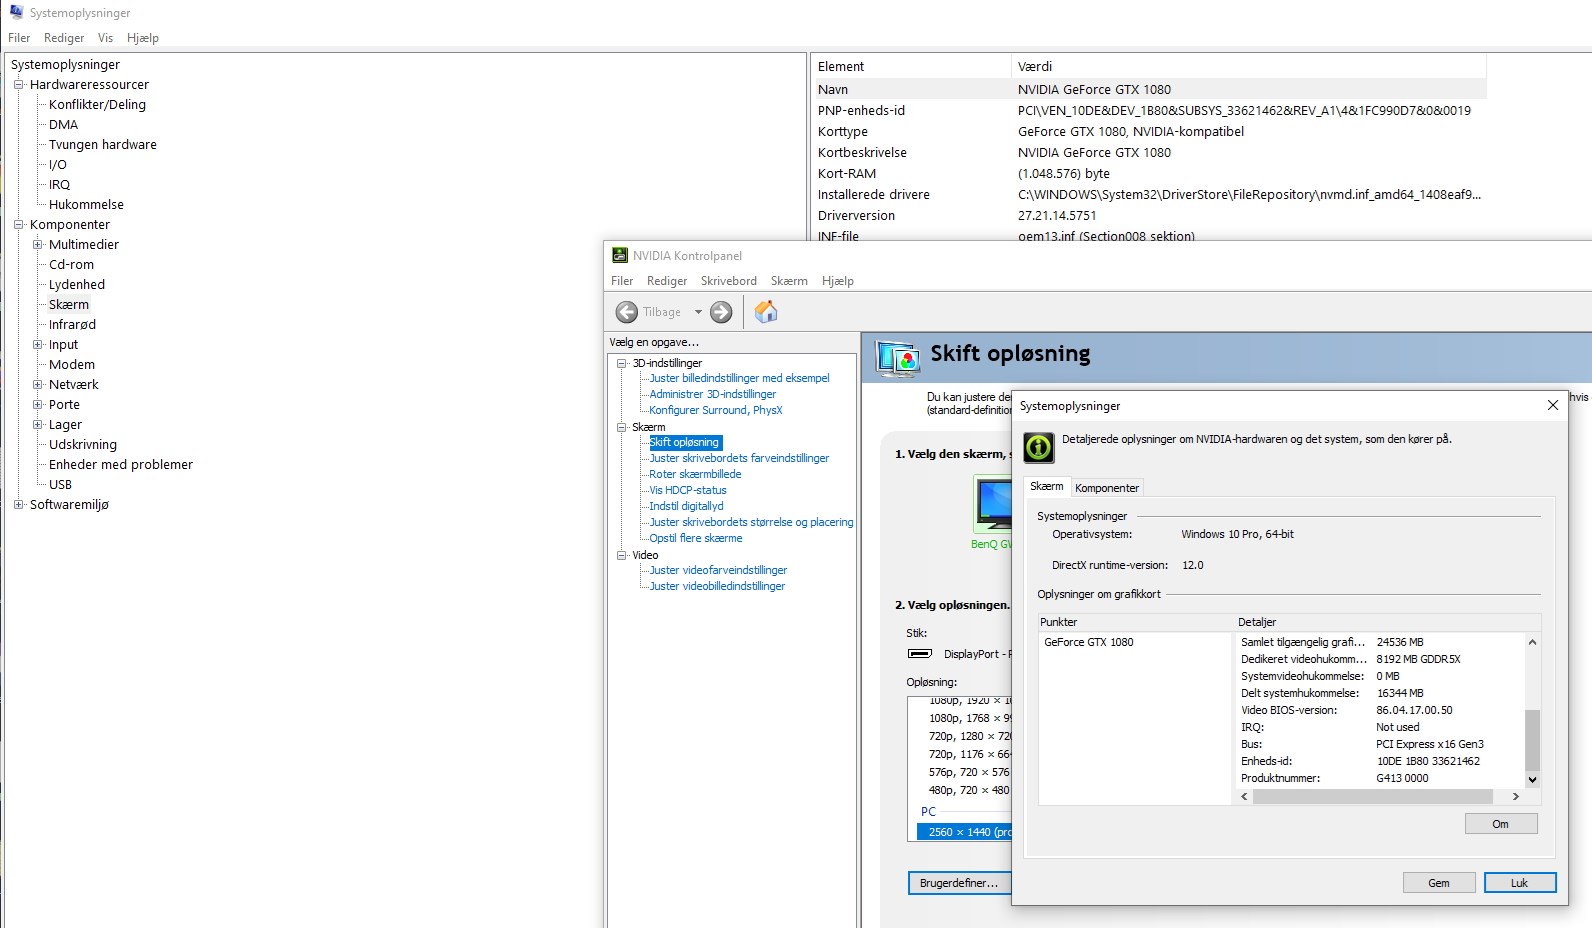Image resolution: width=1592 pixels, height=928 pixels.
Task: Open Filer menu in NVIDIA Kontrolpanel
Action: [x=622, y=281]
